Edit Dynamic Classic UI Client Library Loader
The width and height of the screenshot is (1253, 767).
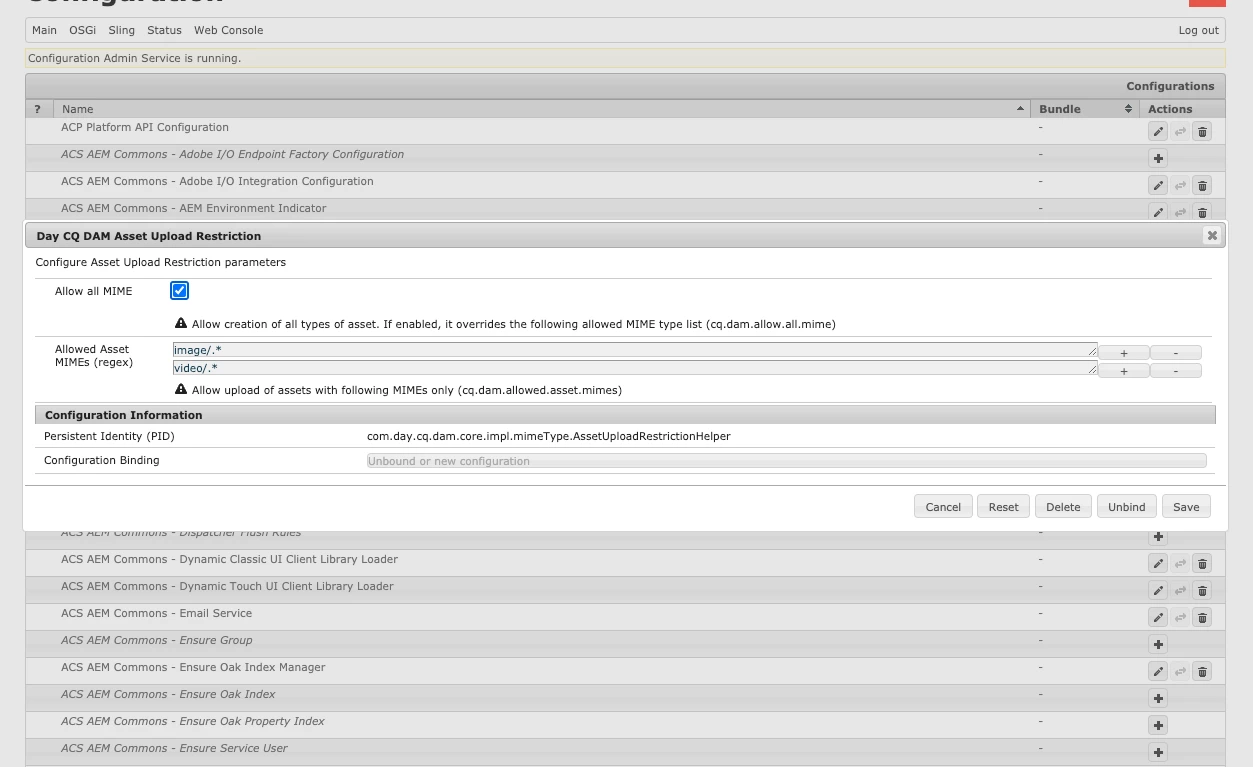pyautogui.click(x=1158, y=563)
